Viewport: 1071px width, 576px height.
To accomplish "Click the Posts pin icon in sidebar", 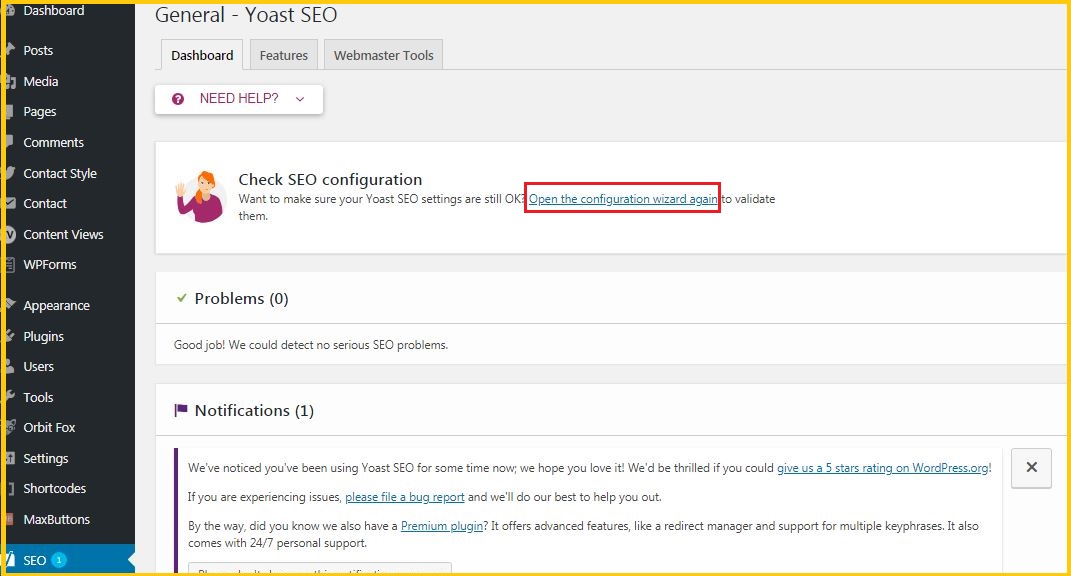I will (x=10, y=50).
